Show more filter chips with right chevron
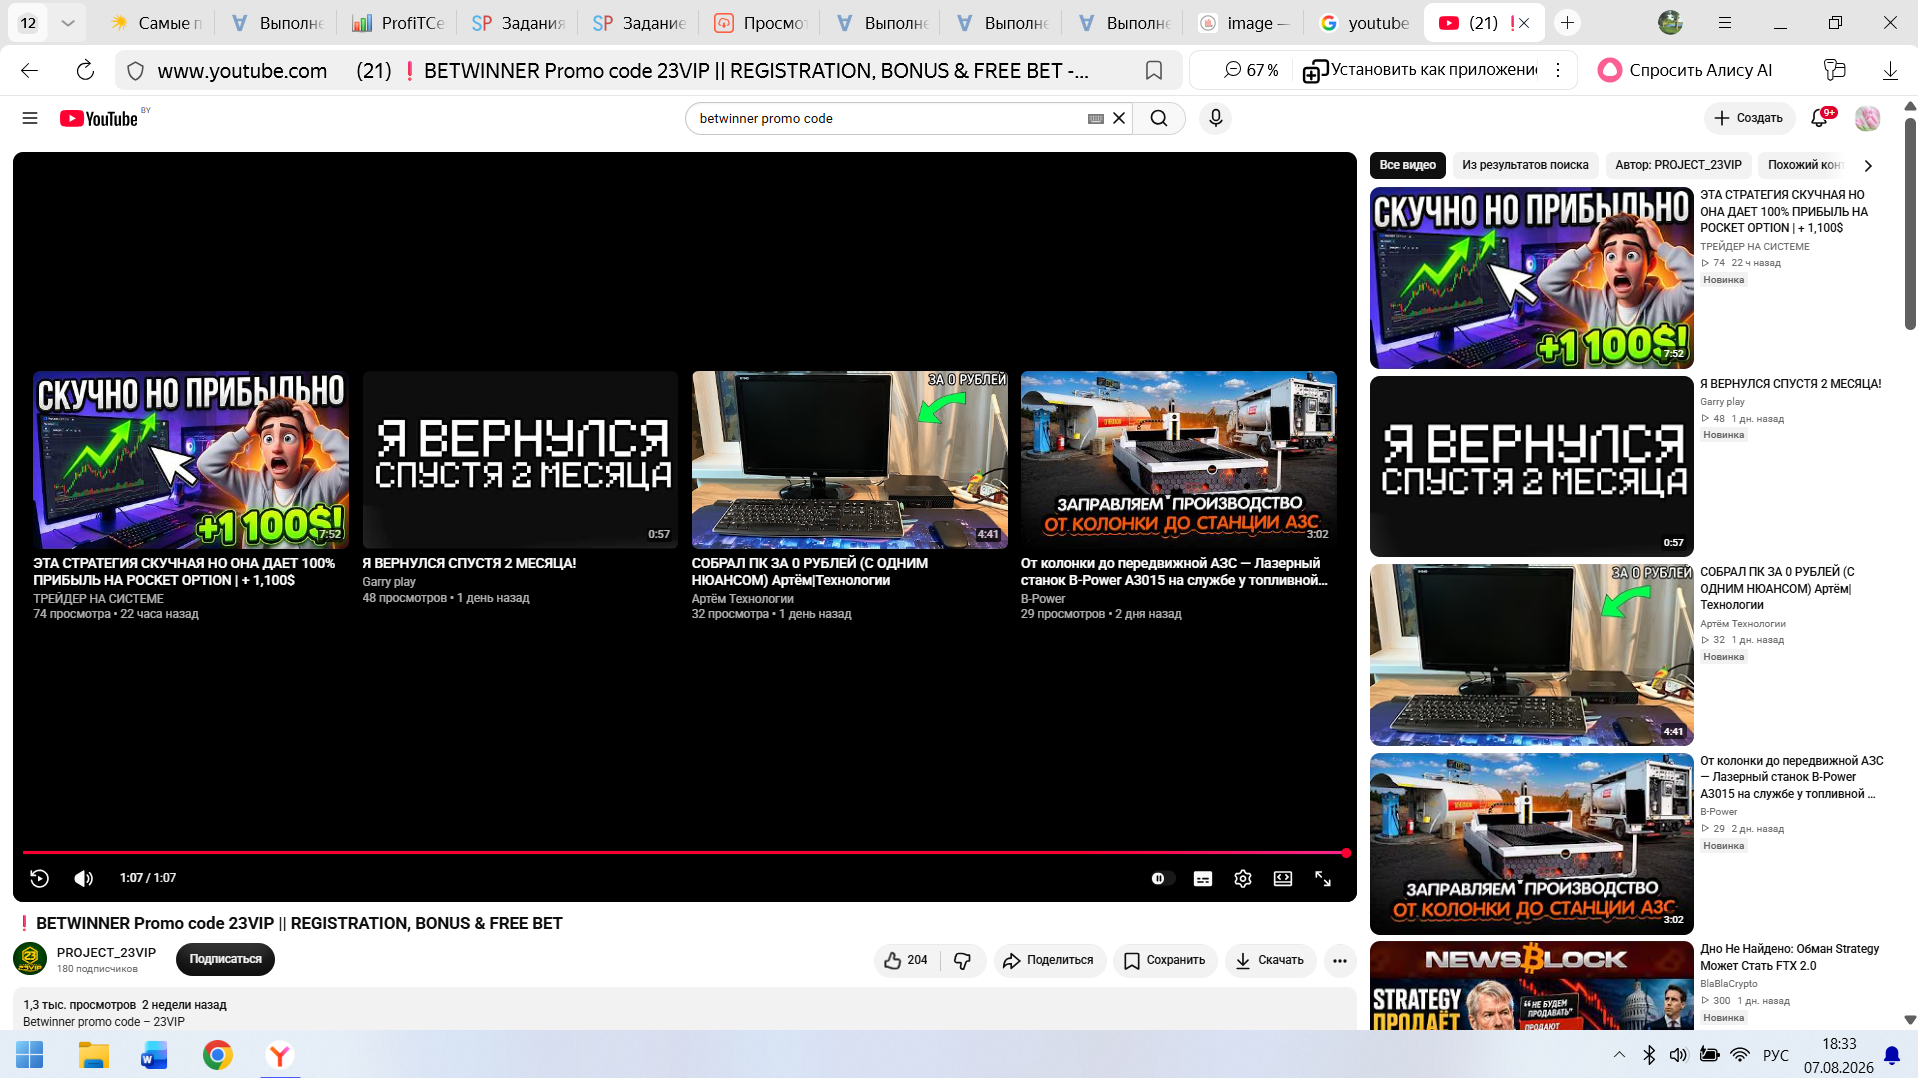Screen dimensions: 1918x1078 pos(1867,165)
